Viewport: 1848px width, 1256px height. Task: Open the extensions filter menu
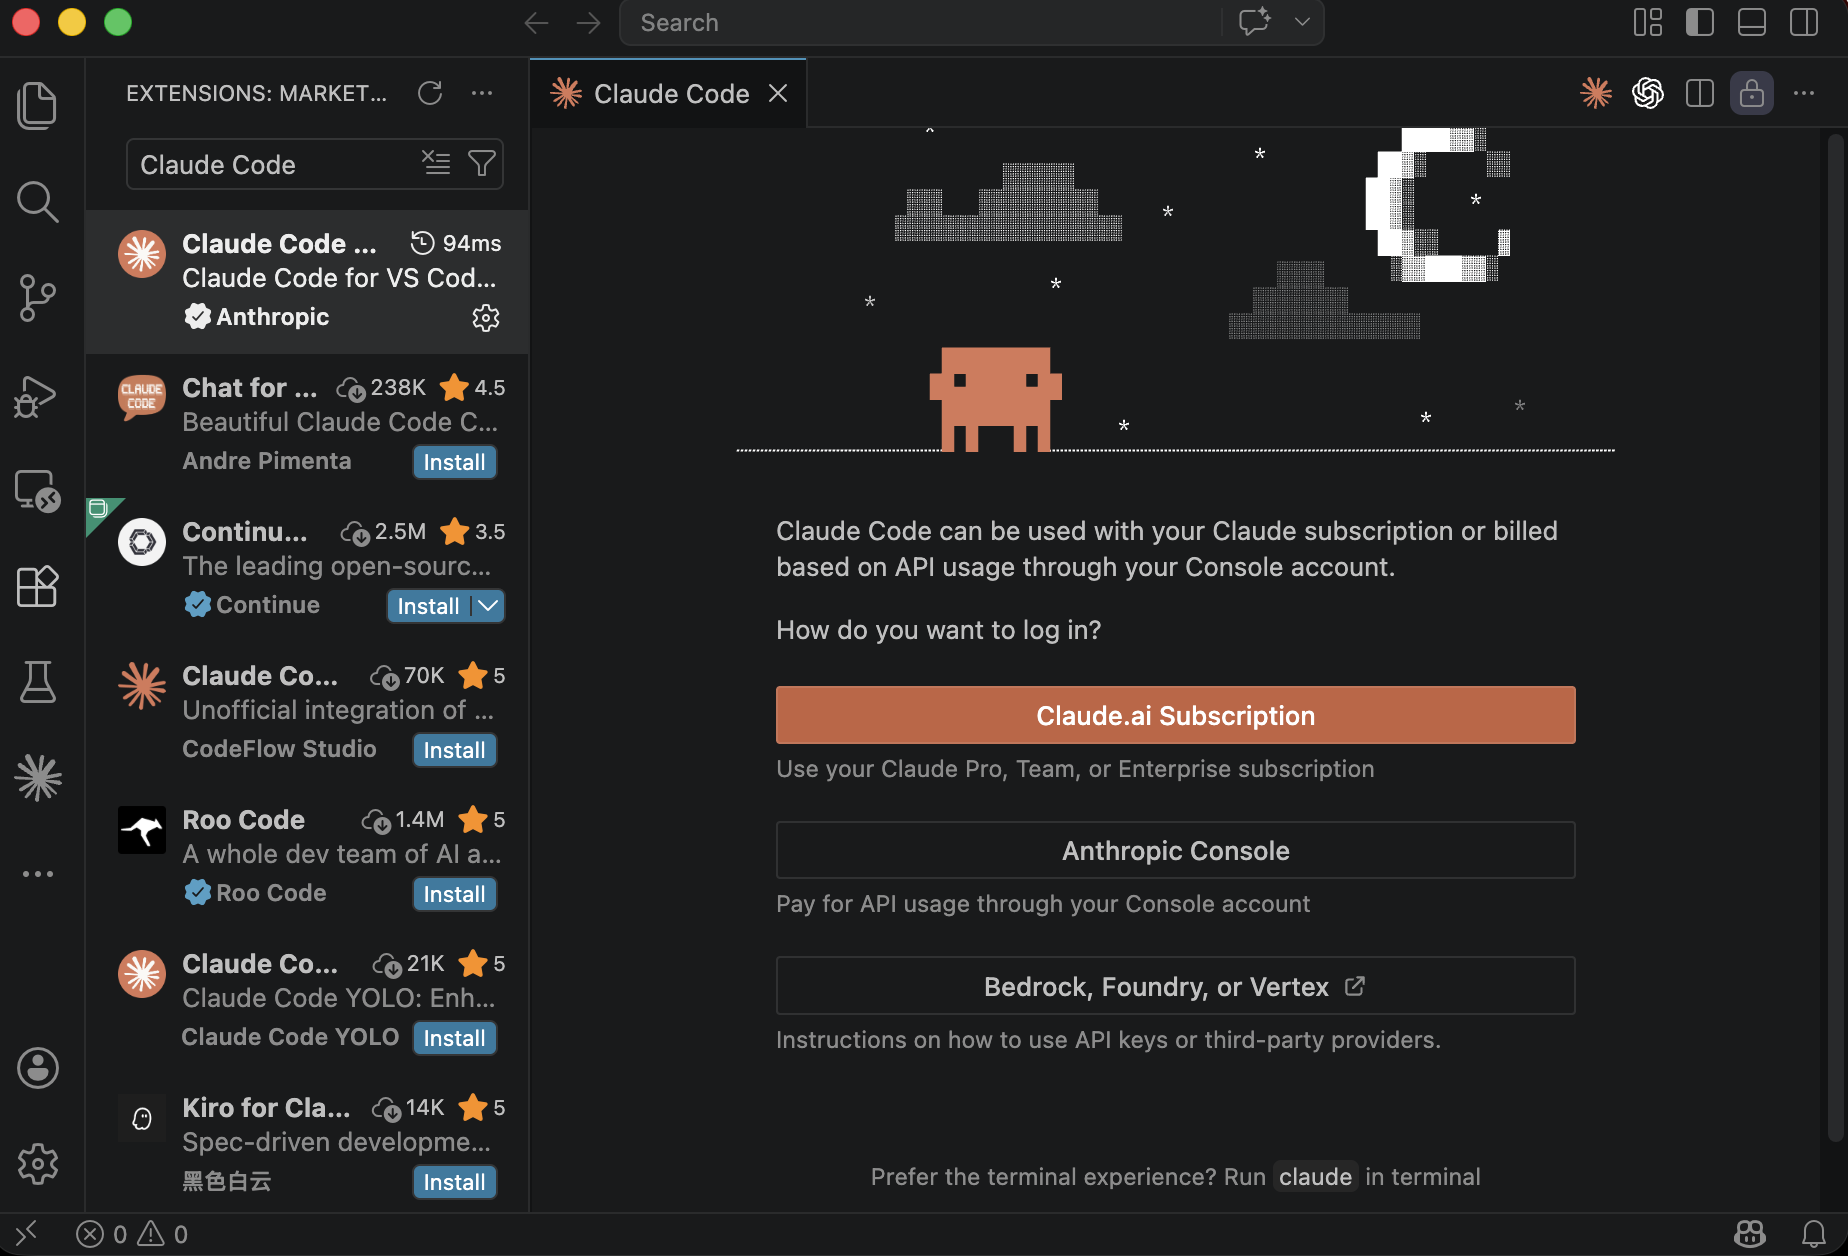point(482,163)
